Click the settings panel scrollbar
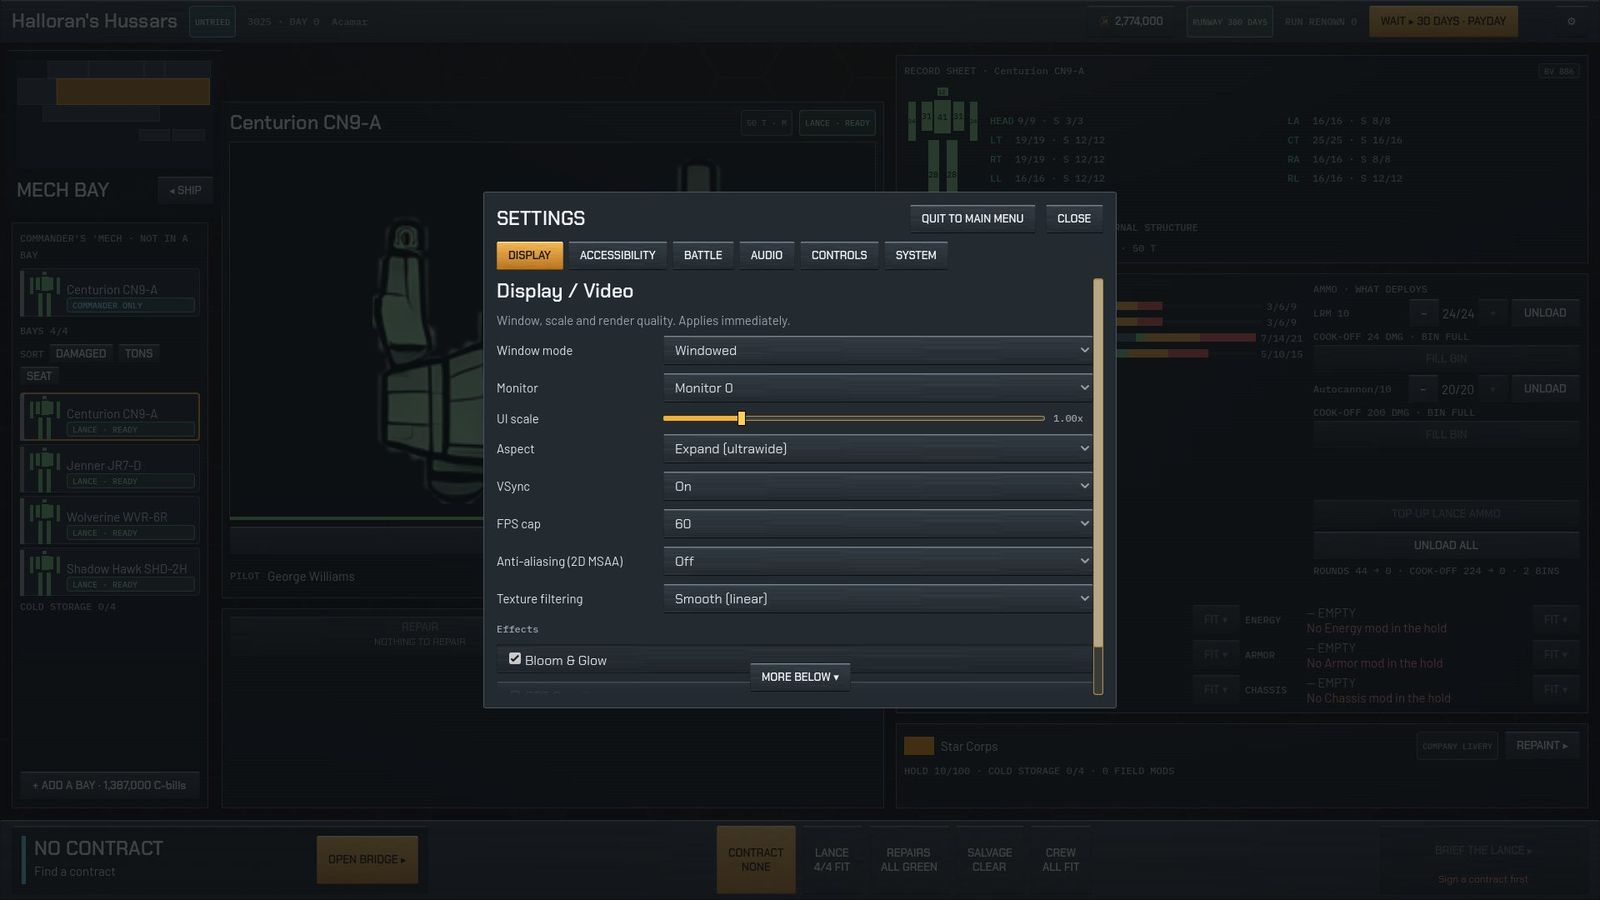Image resolution: width=1600 pixels, height=900 pixels. point(1098,486)
